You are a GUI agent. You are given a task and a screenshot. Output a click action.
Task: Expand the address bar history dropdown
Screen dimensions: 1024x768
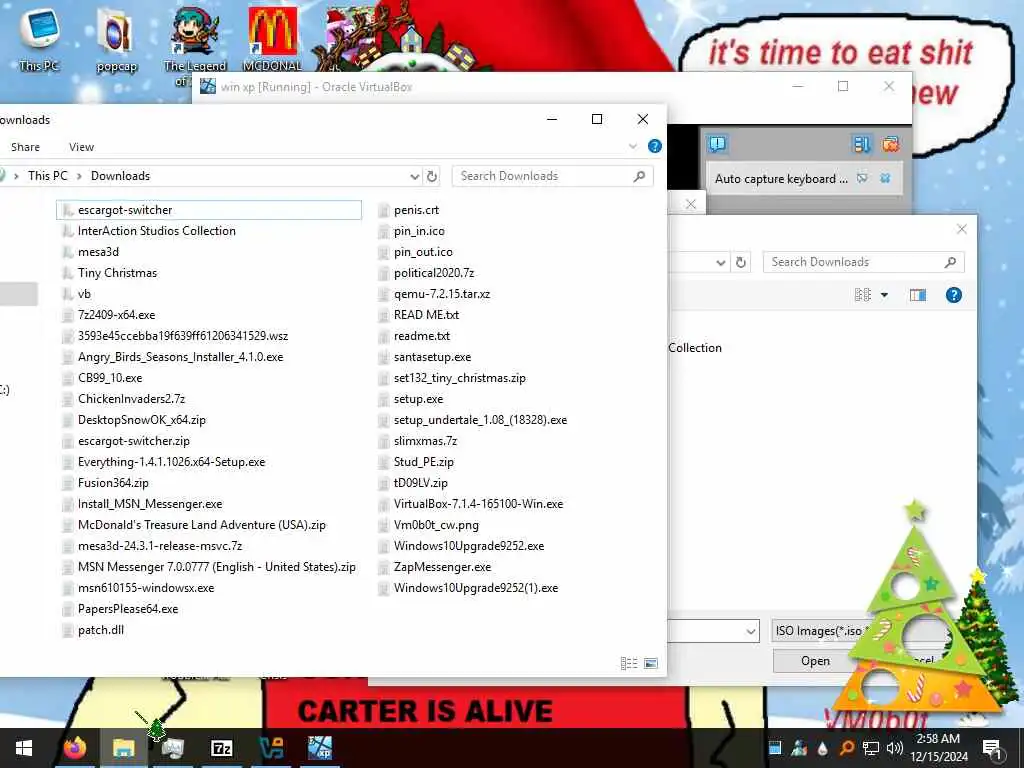coord(414,176)
